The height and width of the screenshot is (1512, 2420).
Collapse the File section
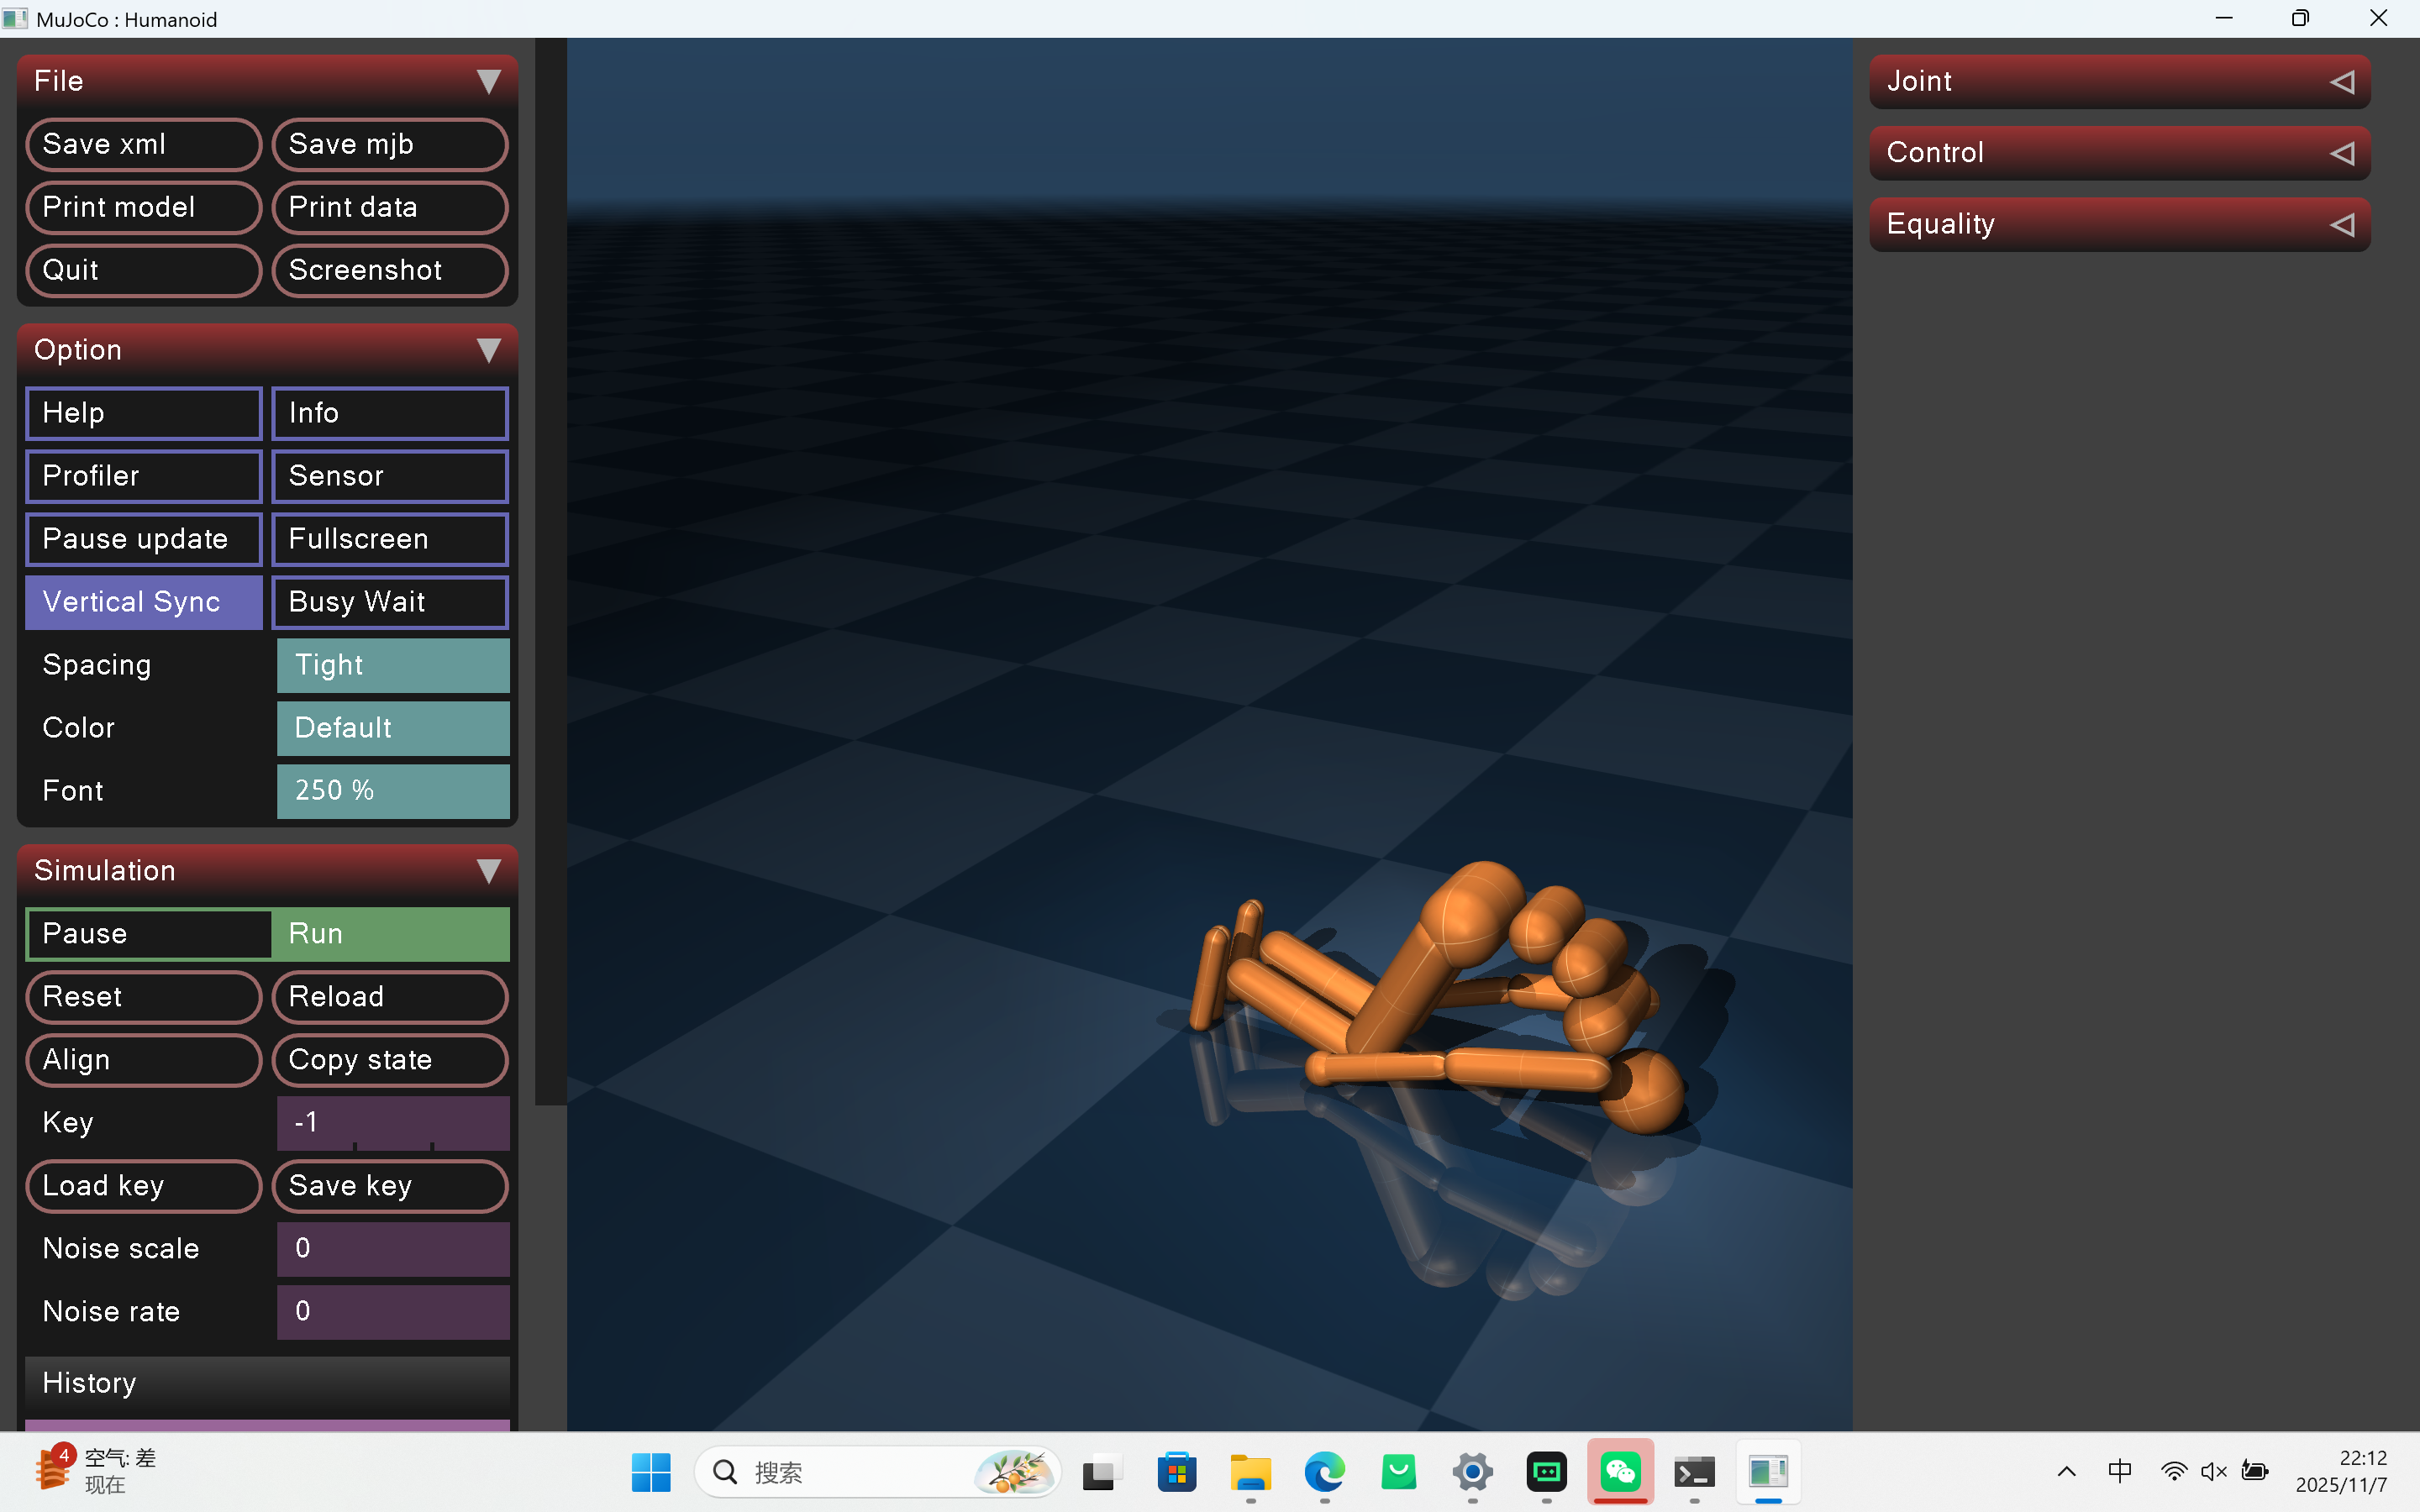coord(488,81)
